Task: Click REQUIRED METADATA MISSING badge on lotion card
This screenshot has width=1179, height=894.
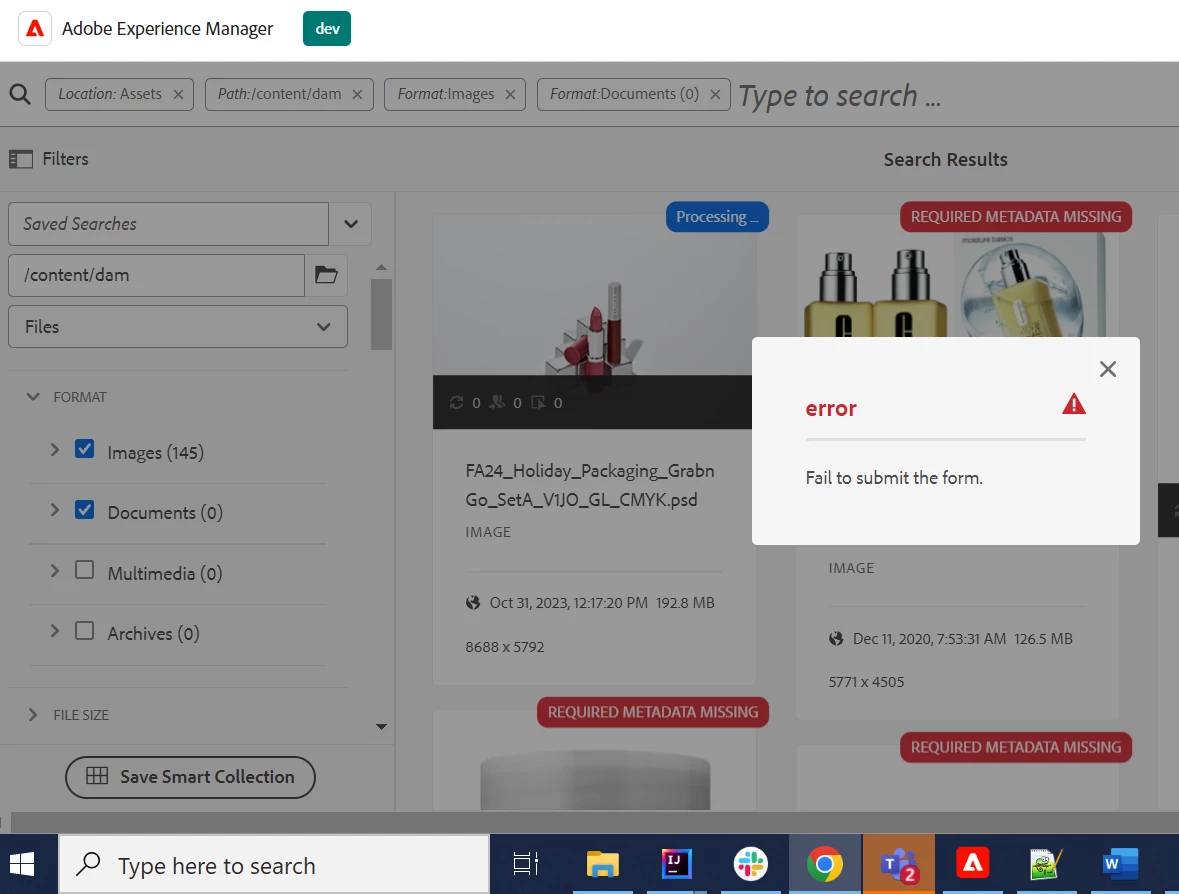Action: pos(1016,217)
